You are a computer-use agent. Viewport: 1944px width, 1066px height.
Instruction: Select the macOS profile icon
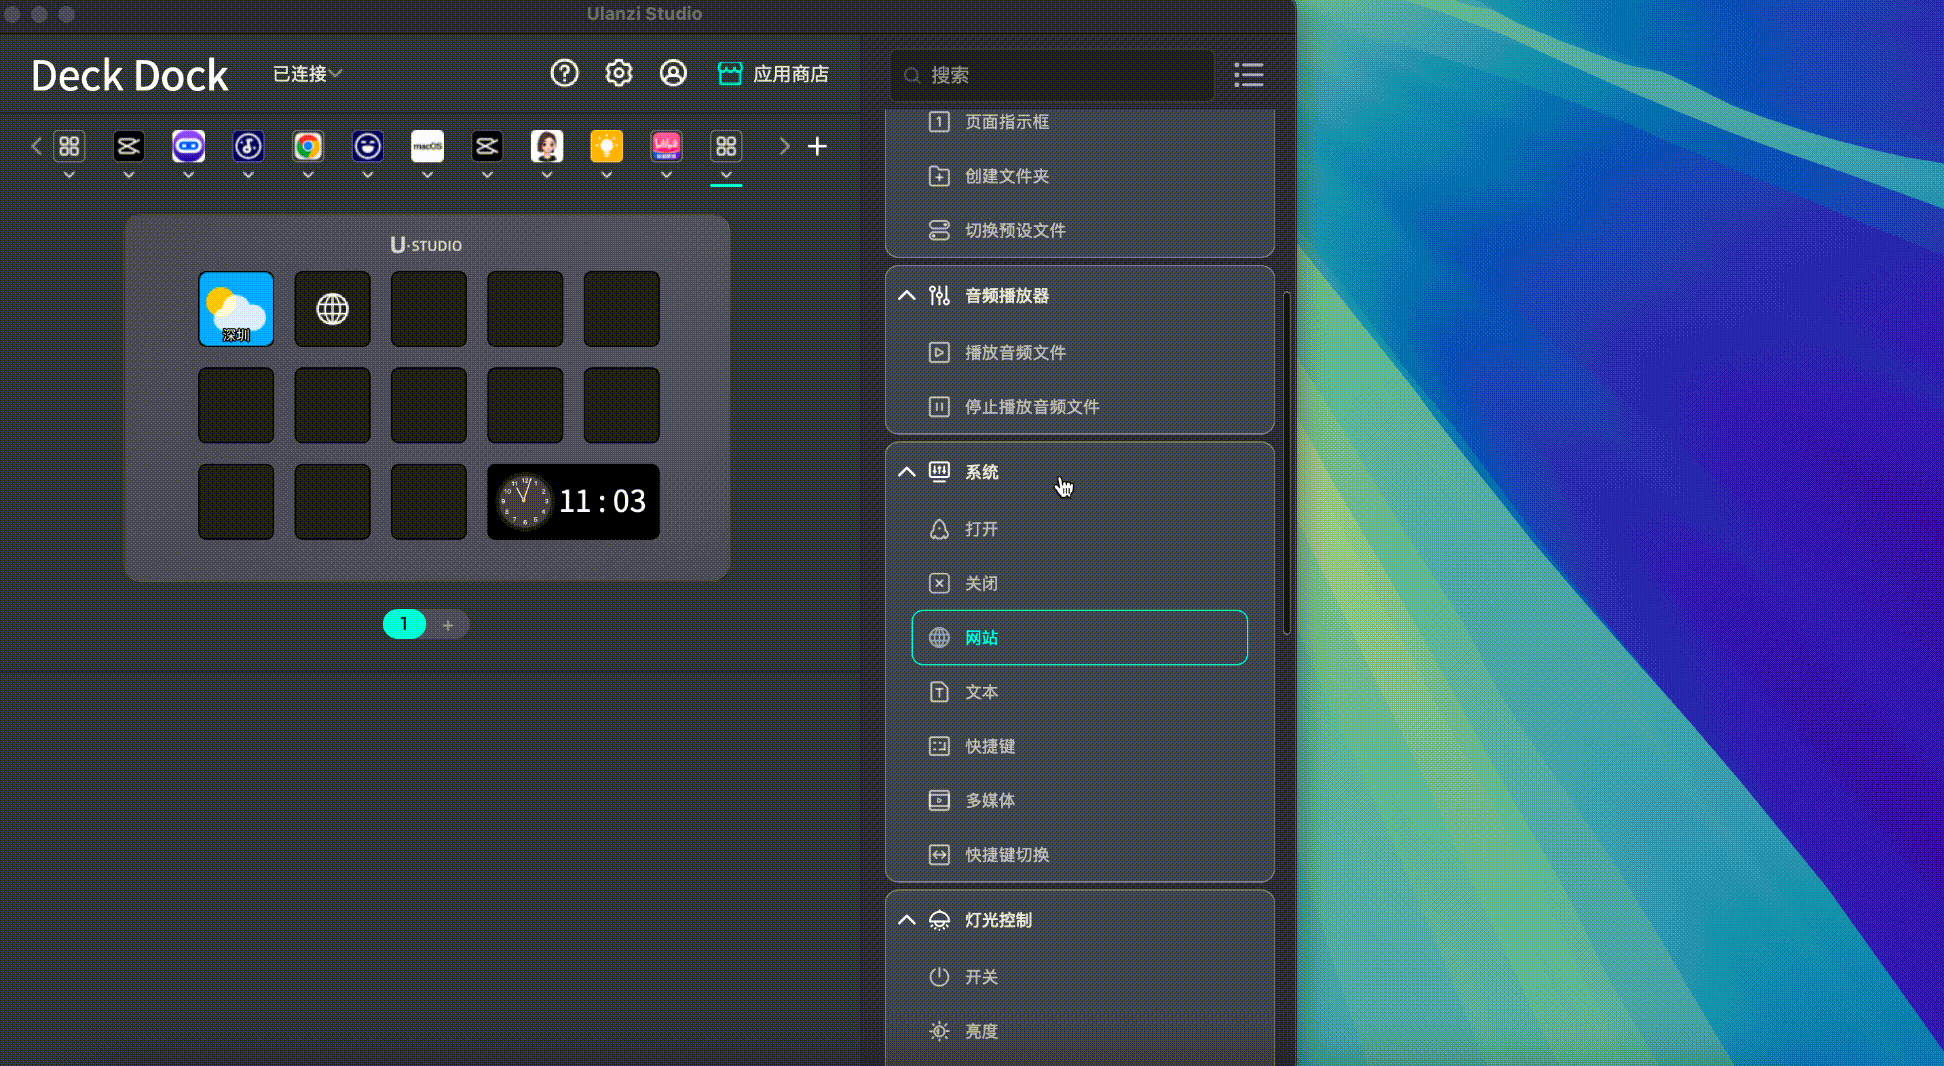(427, 147)
